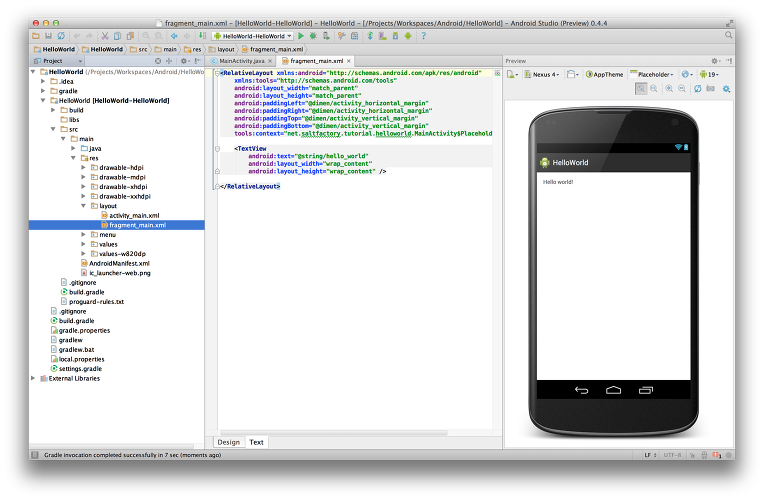Click the Scroll from Source icon in Project panel
Image resolution: width=764 pixels, height=500 pixels.
[158, 61]
